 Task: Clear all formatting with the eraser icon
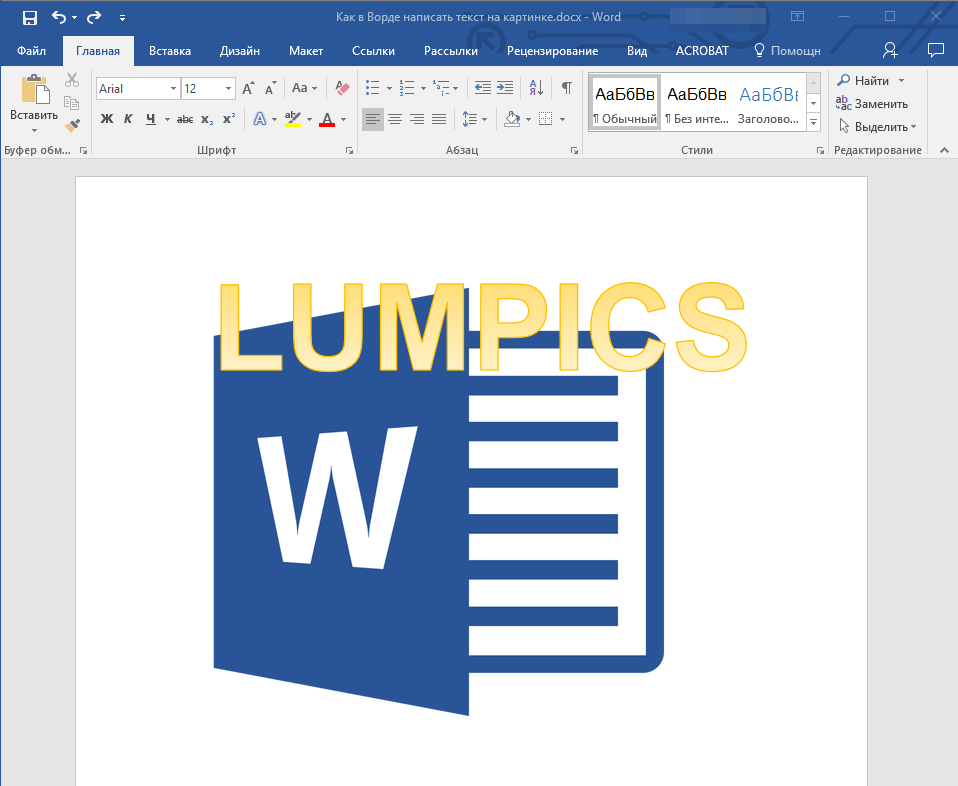coord(342,88)
